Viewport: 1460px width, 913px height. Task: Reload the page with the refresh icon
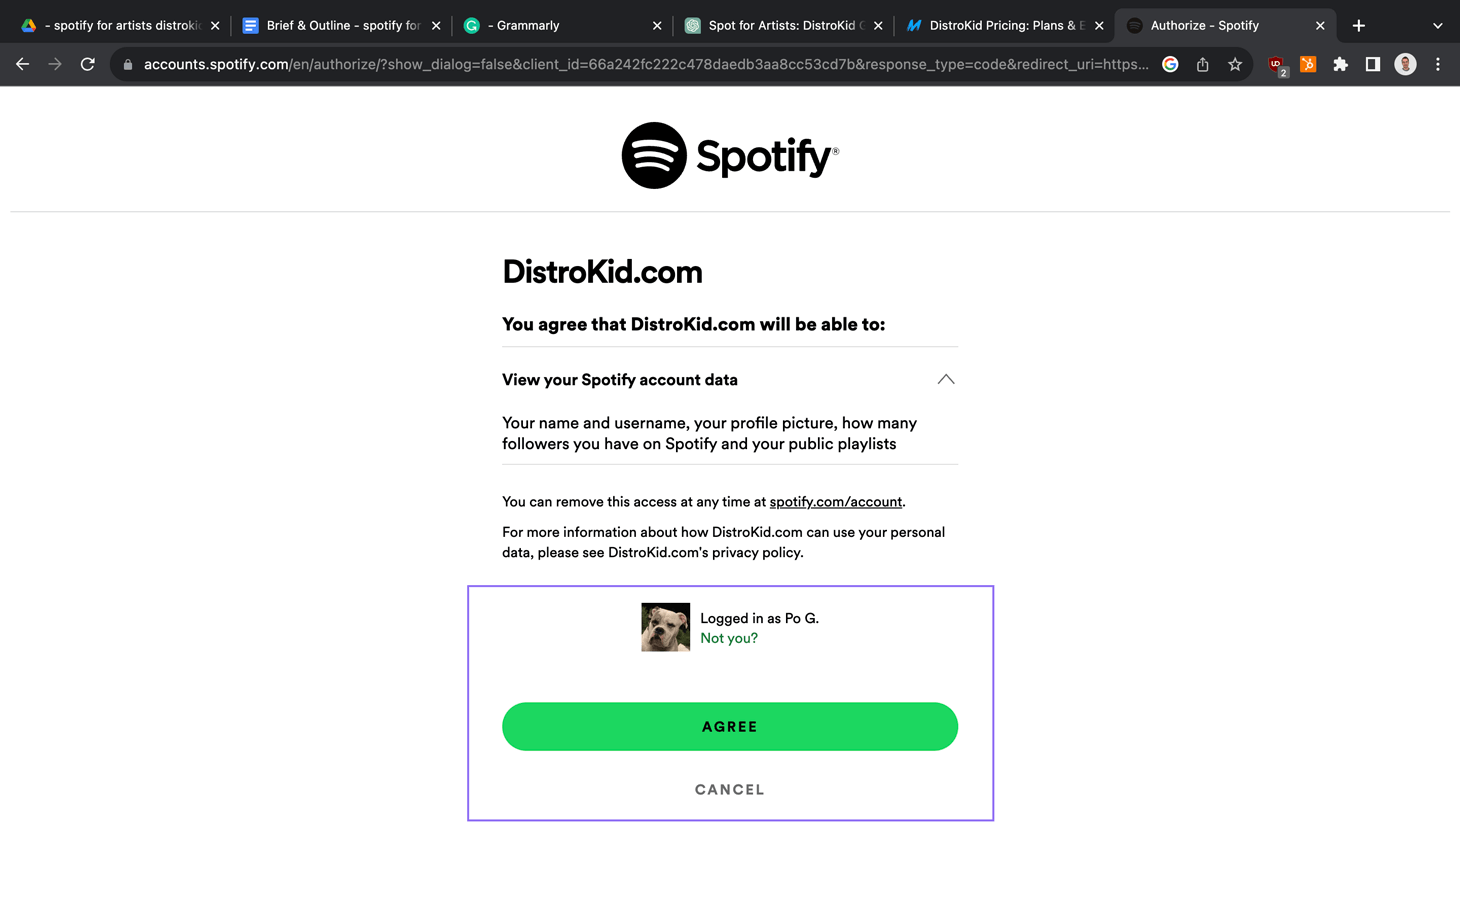pyautogui.click(x=88, y=64)
